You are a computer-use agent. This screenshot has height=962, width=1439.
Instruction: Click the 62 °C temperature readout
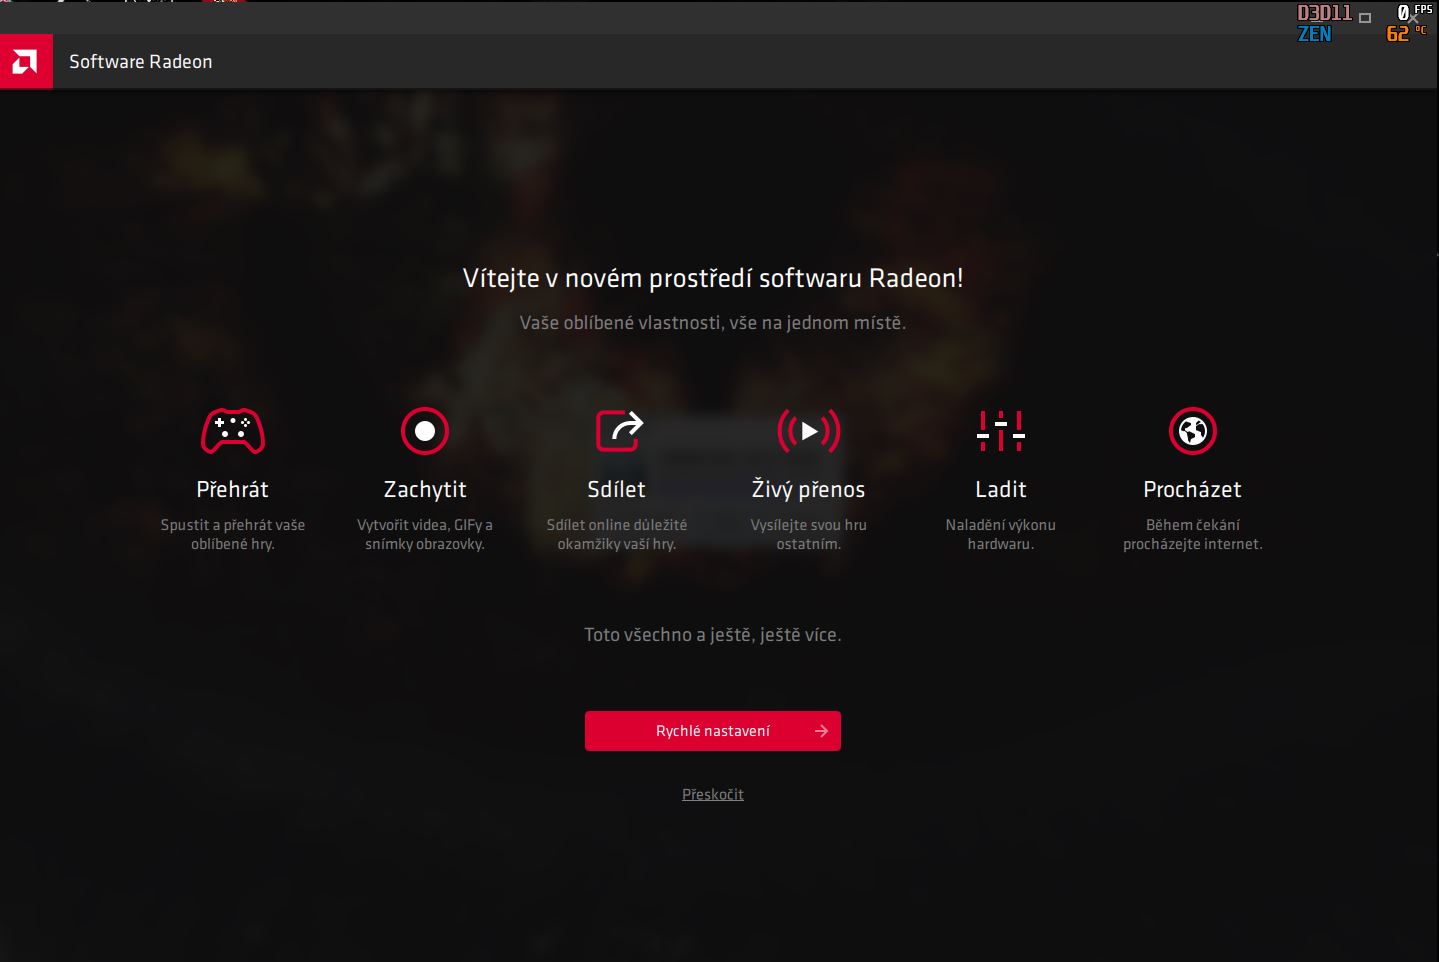pyautogui.click(x=1406, y=34)
